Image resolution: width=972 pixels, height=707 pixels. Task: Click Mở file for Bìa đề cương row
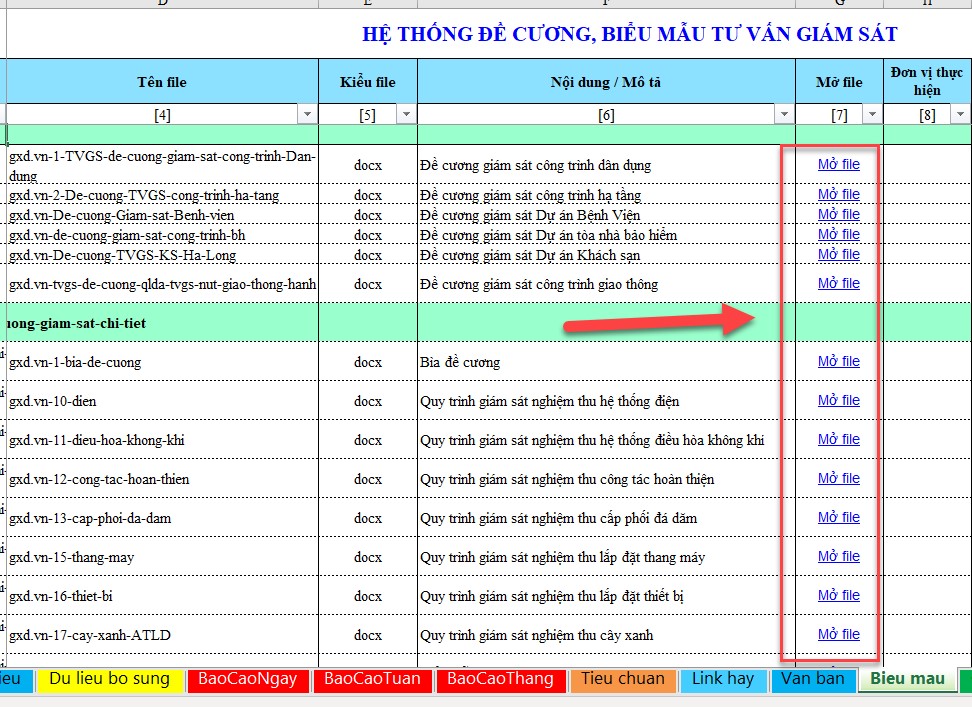[x=838, y=361]
